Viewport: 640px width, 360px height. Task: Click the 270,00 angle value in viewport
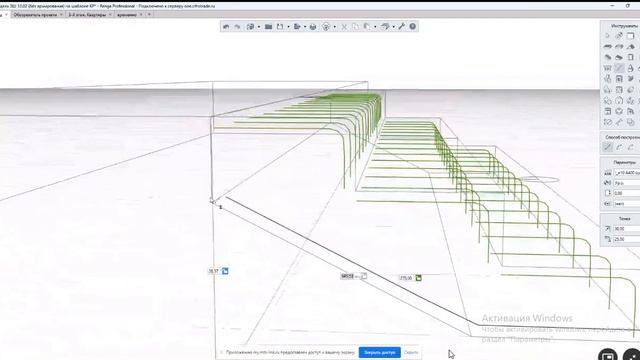click(406, 278)
